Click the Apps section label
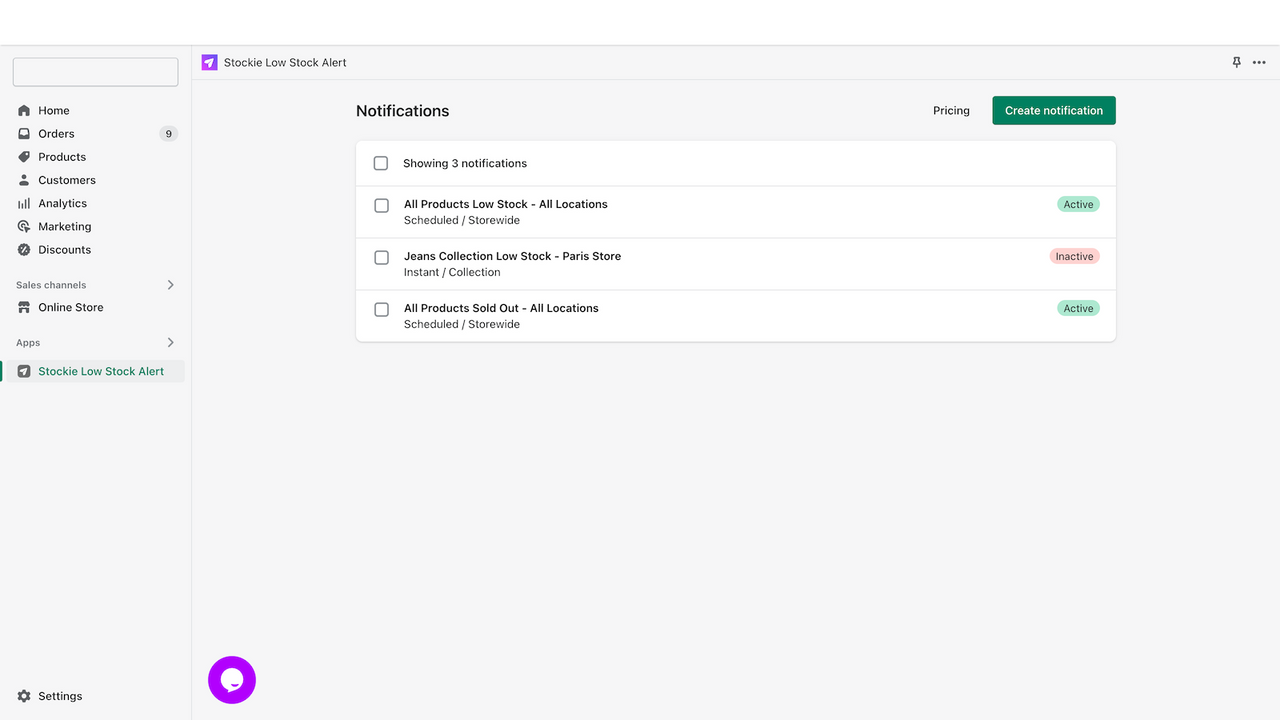Screen dimensions: 1280x720 point(28,343)
